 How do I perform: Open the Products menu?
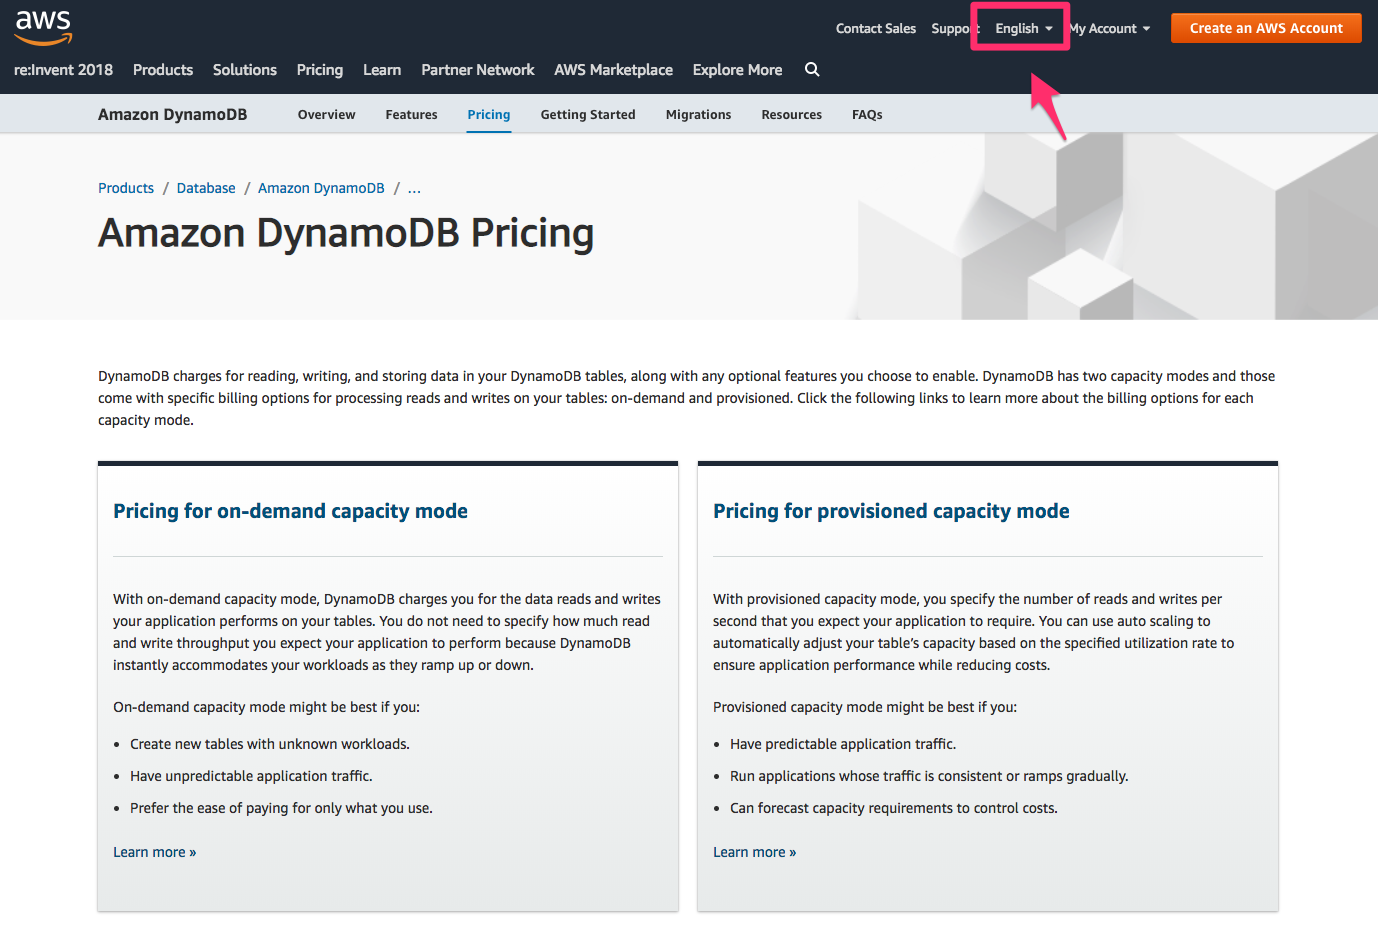click(162, 70)
